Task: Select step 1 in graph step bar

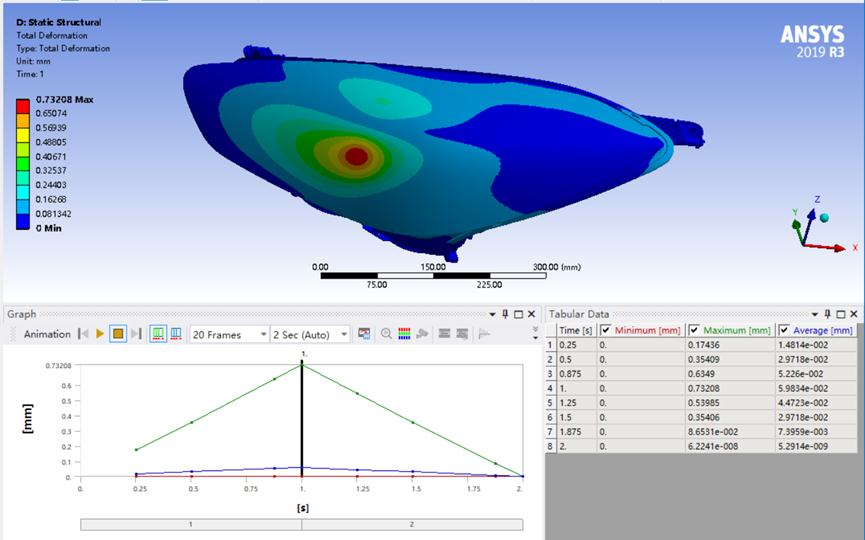Action: pyautogui.click(x=191, y=524)
